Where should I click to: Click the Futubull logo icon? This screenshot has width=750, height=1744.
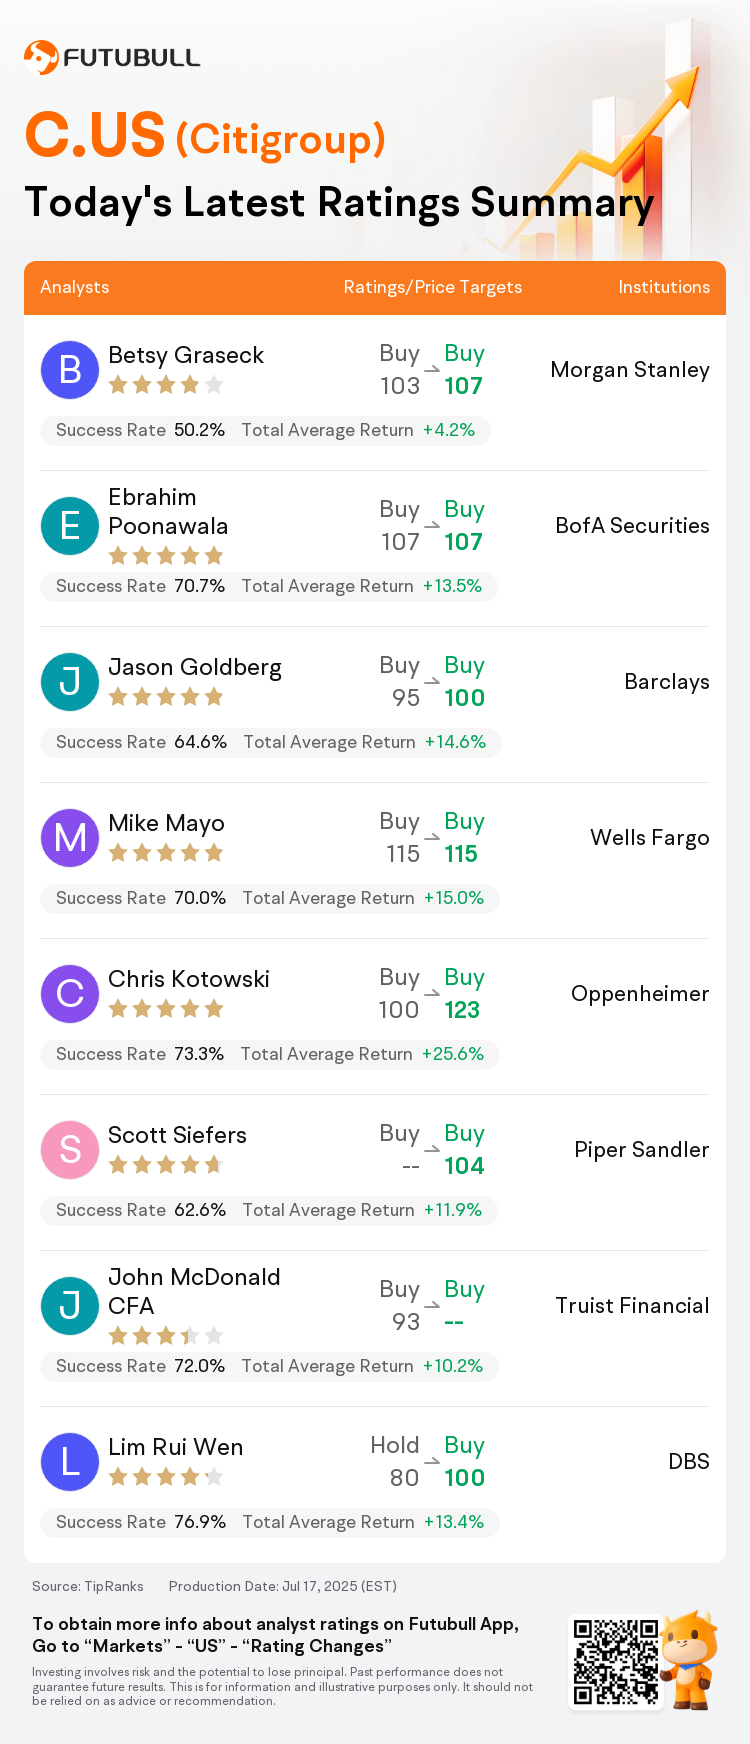tap(41, 57)
